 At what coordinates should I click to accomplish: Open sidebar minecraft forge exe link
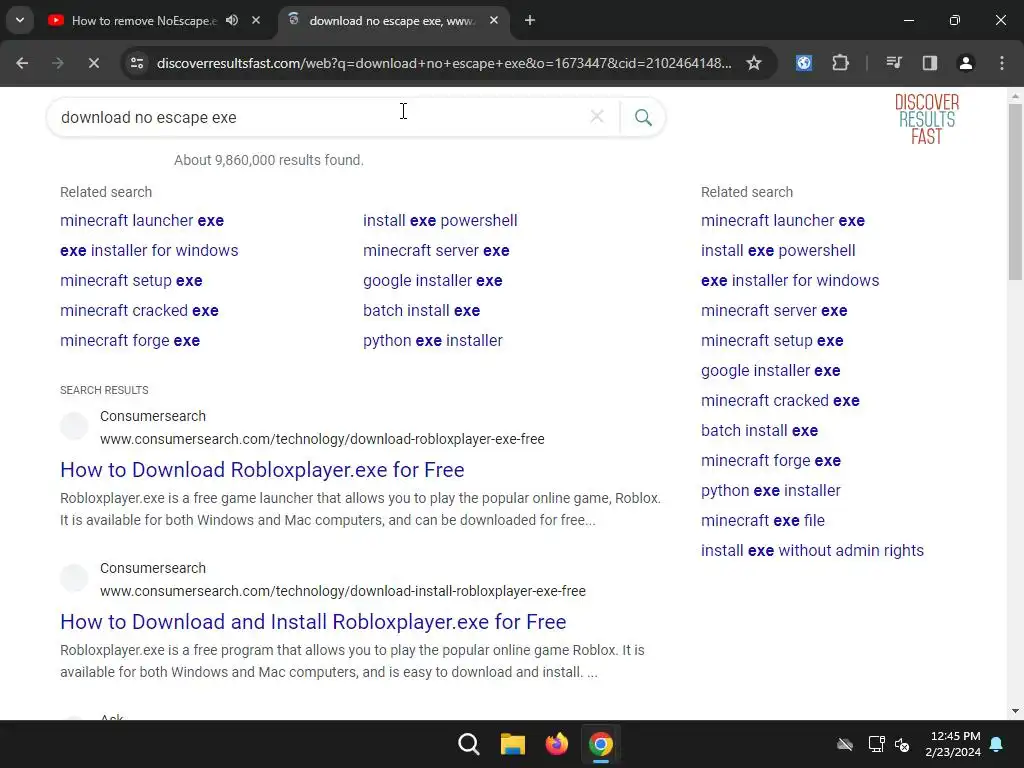(771, 461)
